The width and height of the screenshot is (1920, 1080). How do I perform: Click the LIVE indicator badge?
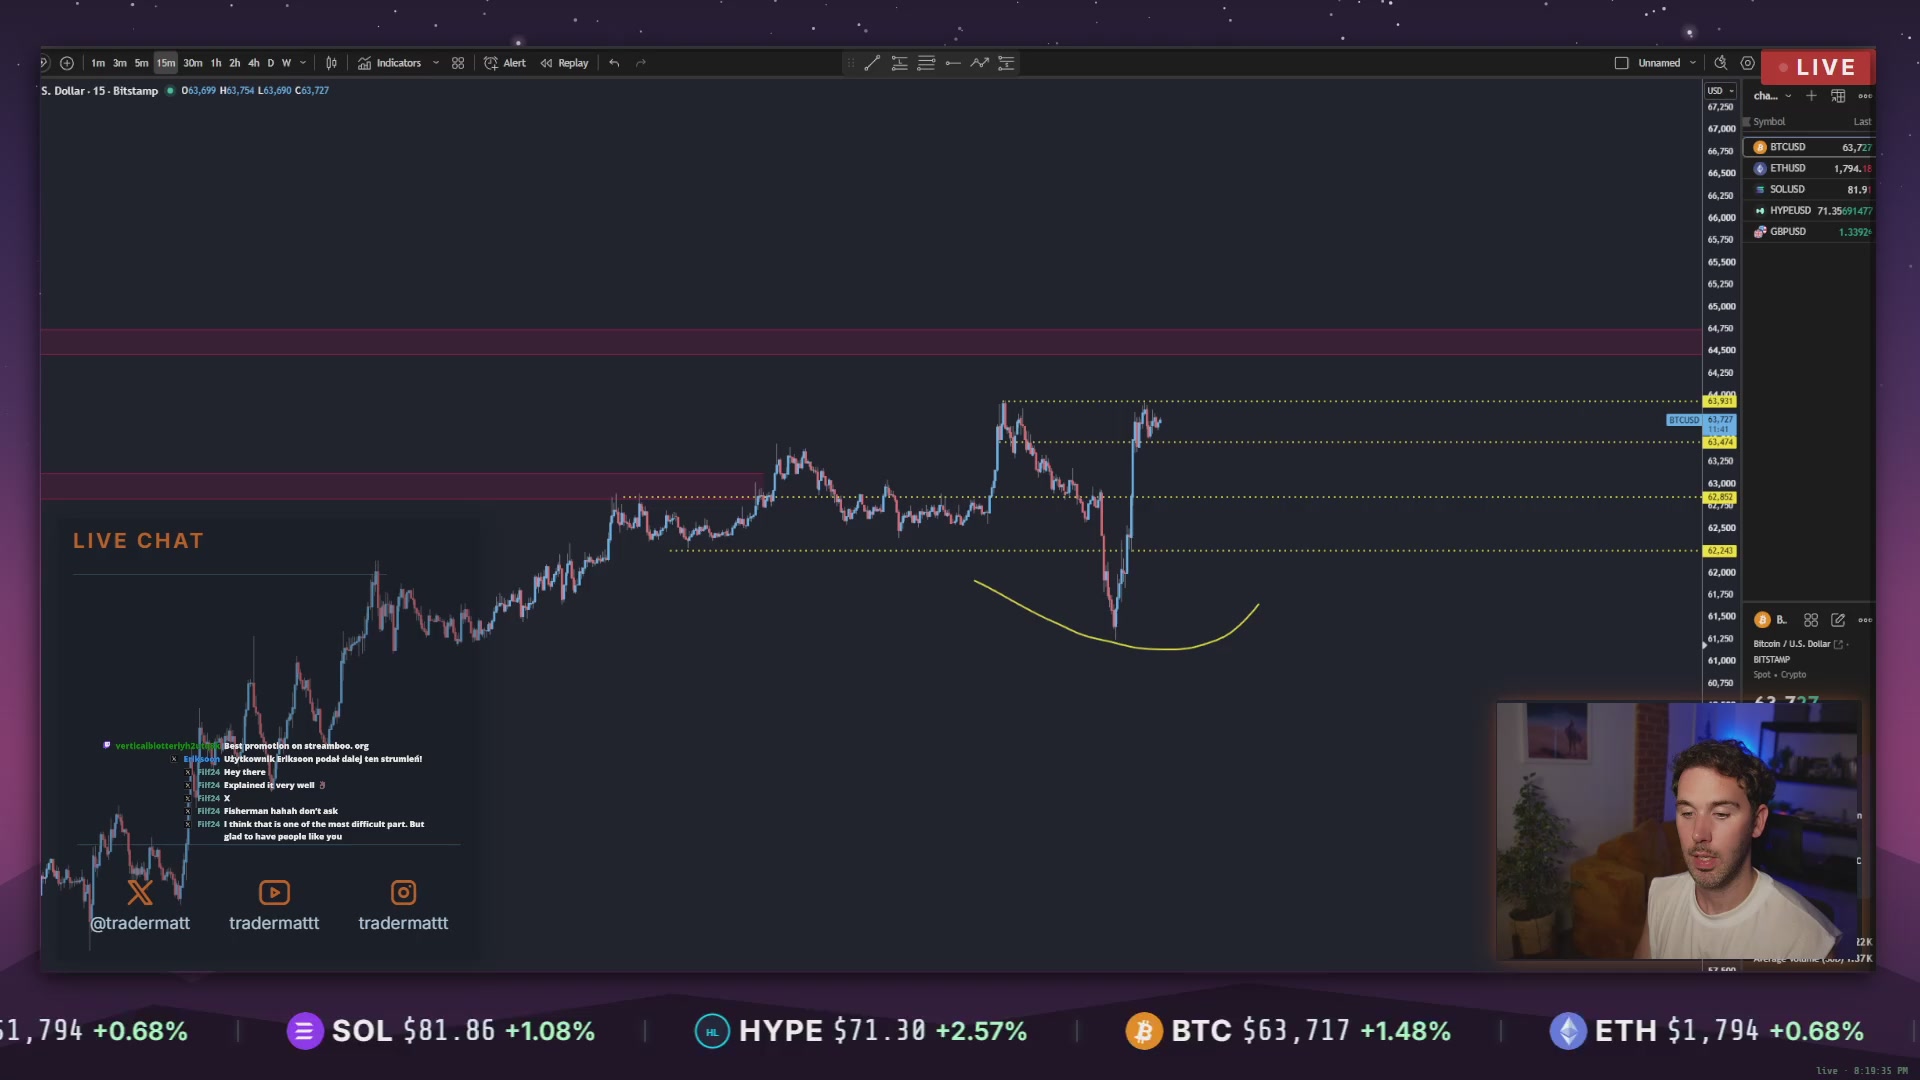click(x=1818, y=67)
